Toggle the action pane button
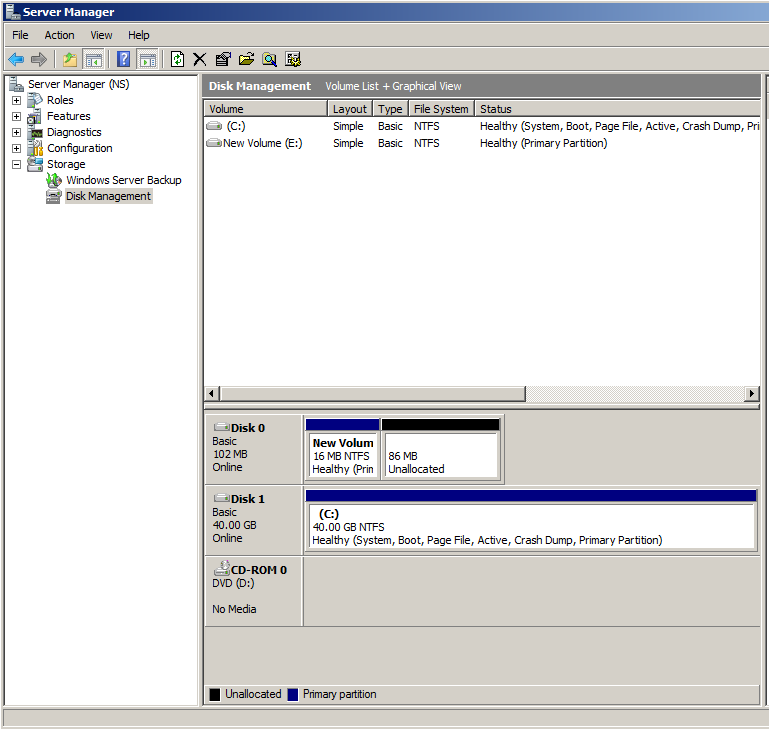769x729 pixels. 148,59
